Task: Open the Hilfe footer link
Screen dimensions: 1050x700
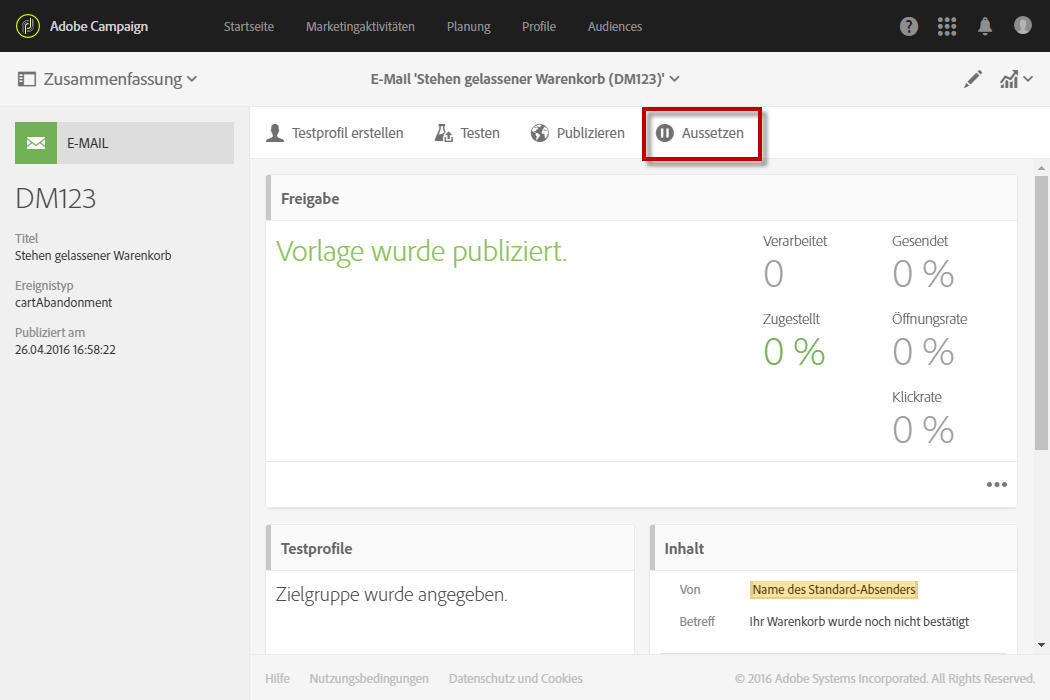Action: pyautogui.click(x=277, y=678)
